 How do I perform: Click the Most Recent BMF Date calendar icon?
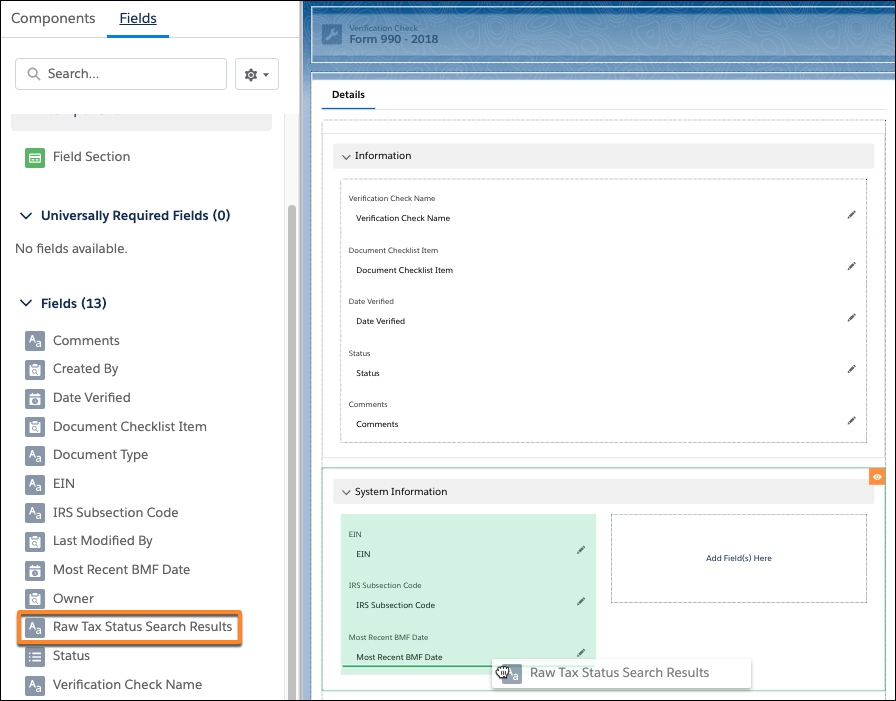click(35, 570)
